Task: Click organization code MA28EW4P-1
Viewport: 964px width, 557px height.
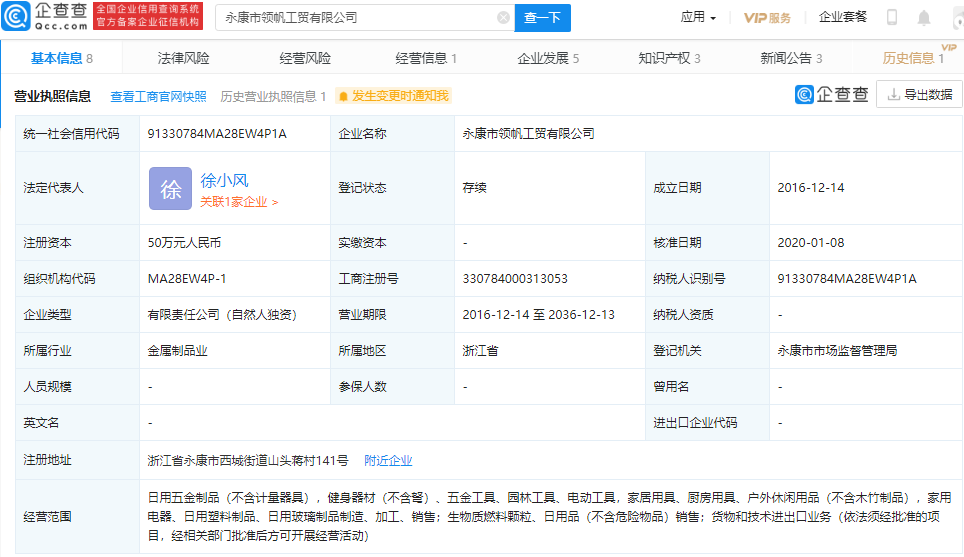Action: tap(187, 278)
